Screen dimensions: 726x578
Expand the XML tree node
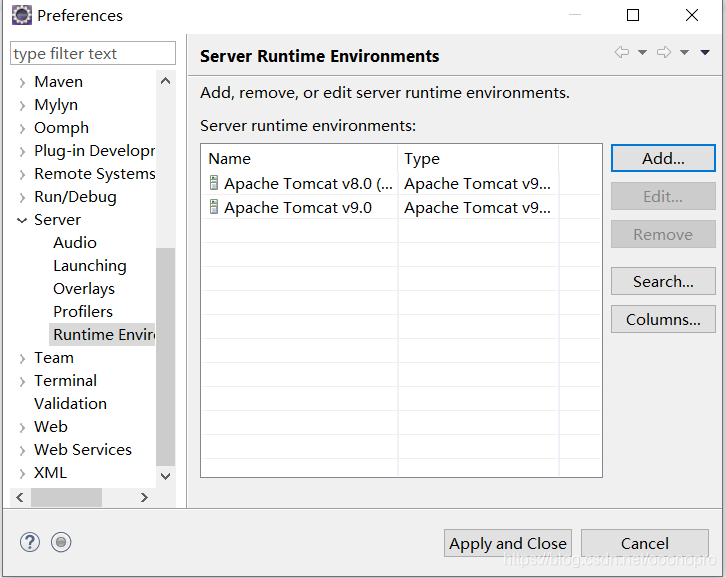click(x=22, y=473)
